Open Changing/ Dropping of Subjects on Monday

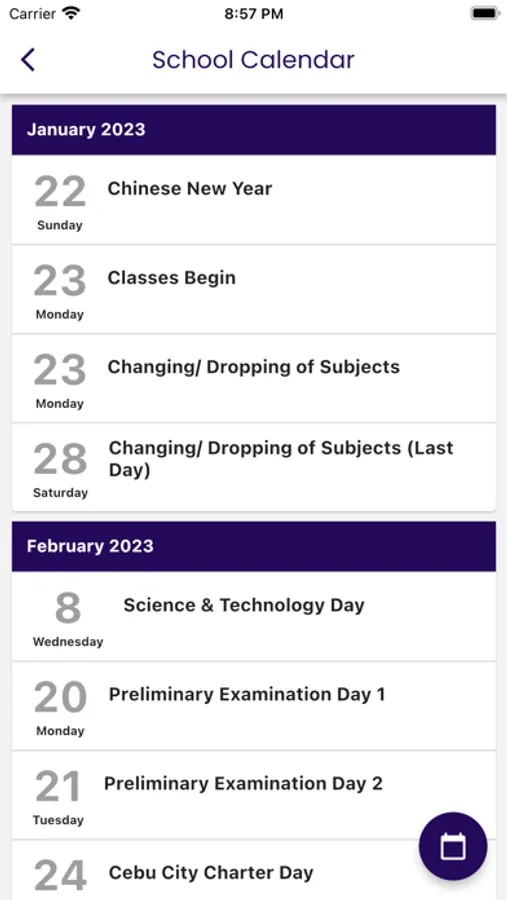[254, 378]
